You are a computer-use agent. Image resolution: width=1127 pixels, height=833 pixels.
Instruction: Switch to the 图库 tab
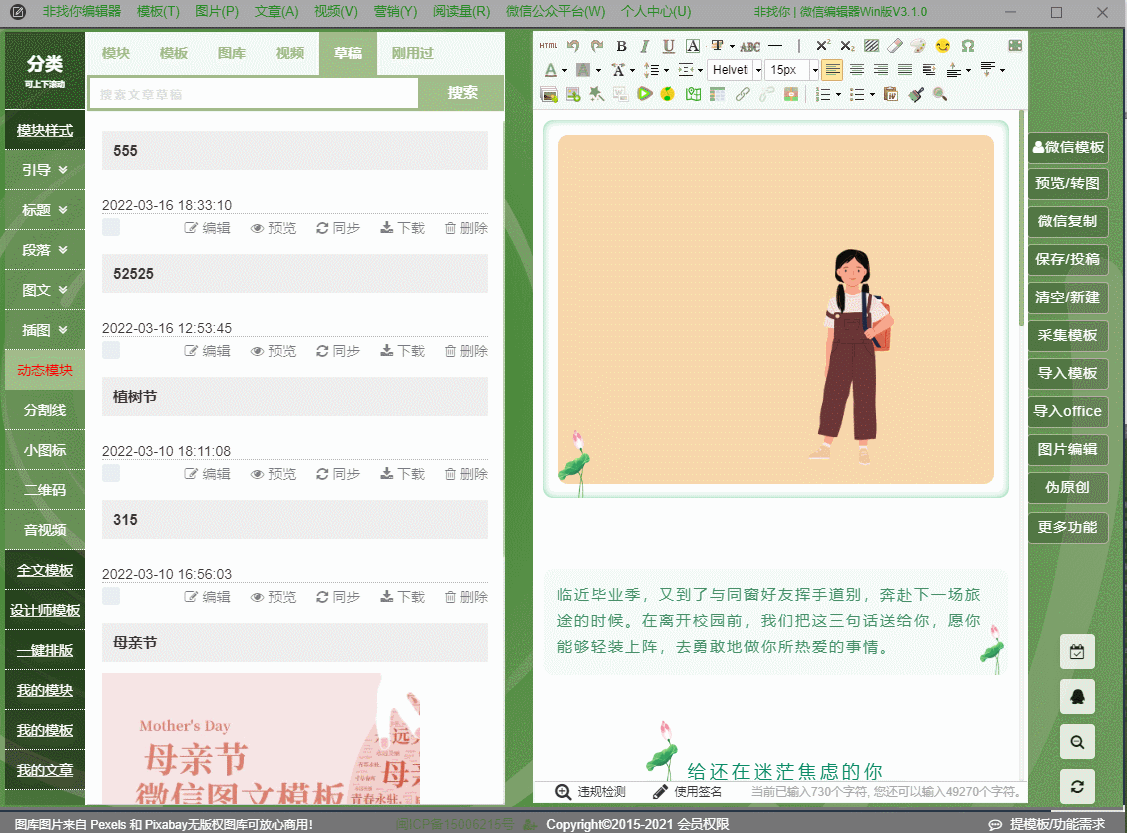tap(231, 53)
